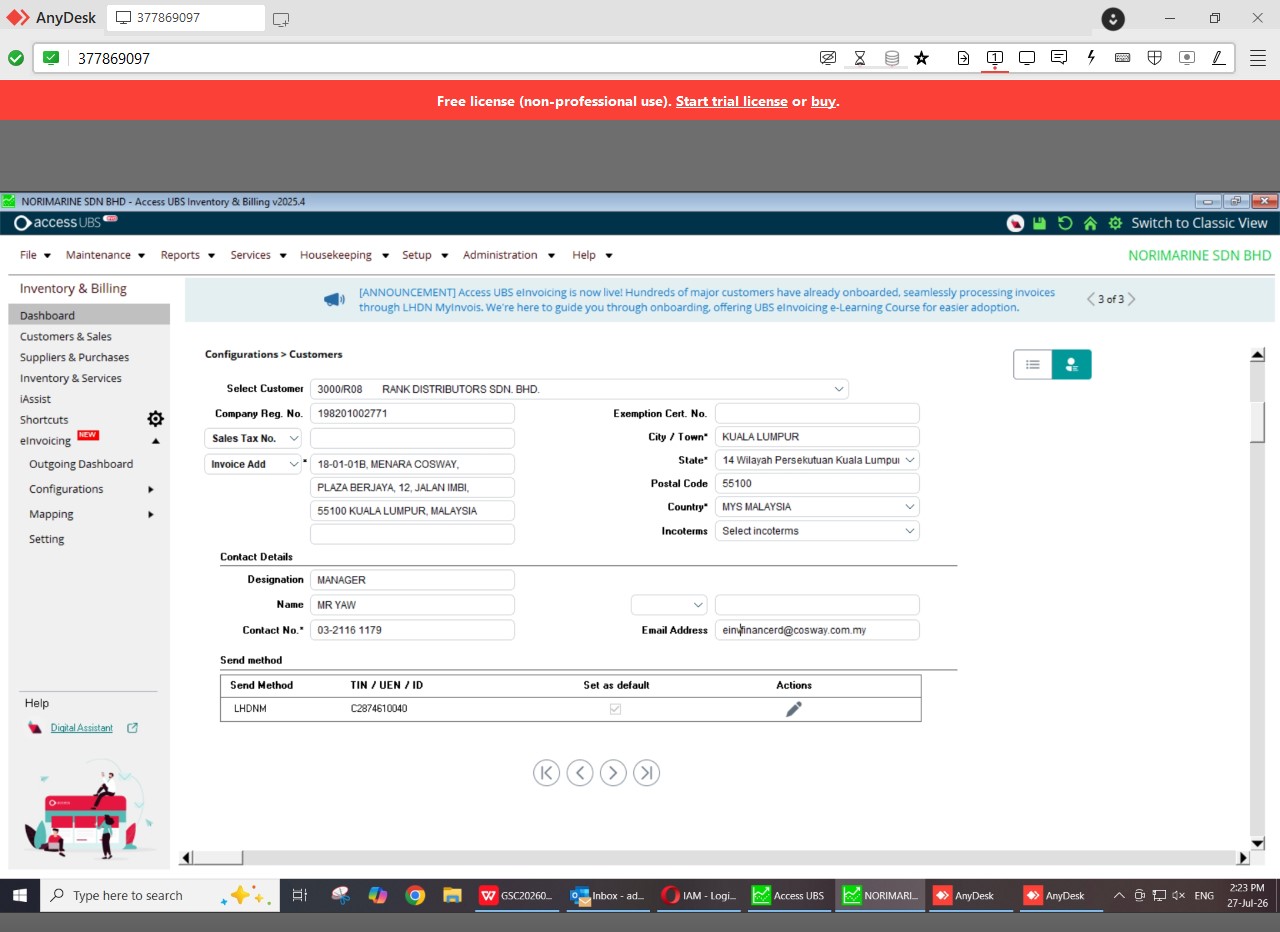Open the permissions shield icon
Image resolution: width=1280 pixels, height=932 pixels.
coord(1155,58)
